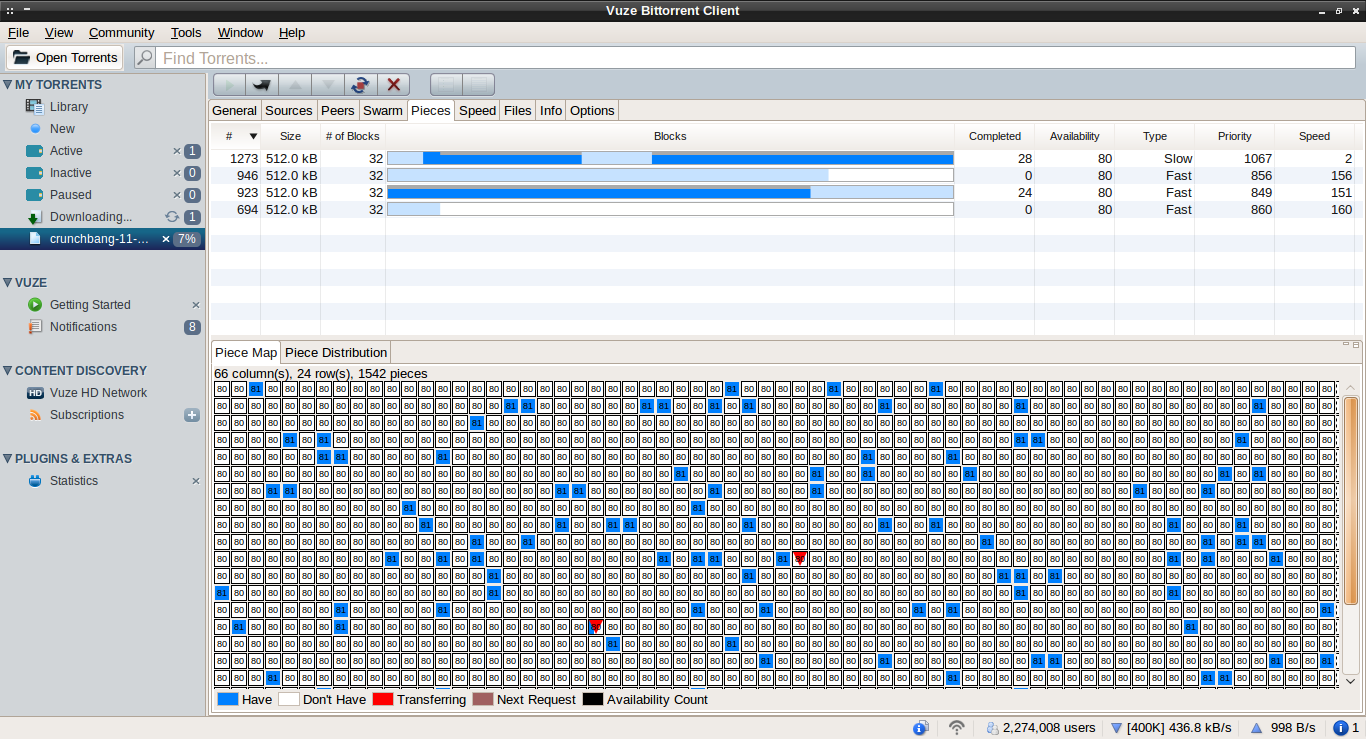This screenshot has height=739, width=1366.
Task: Switch to the Swarm tab
Action: [x=383, y=110]
